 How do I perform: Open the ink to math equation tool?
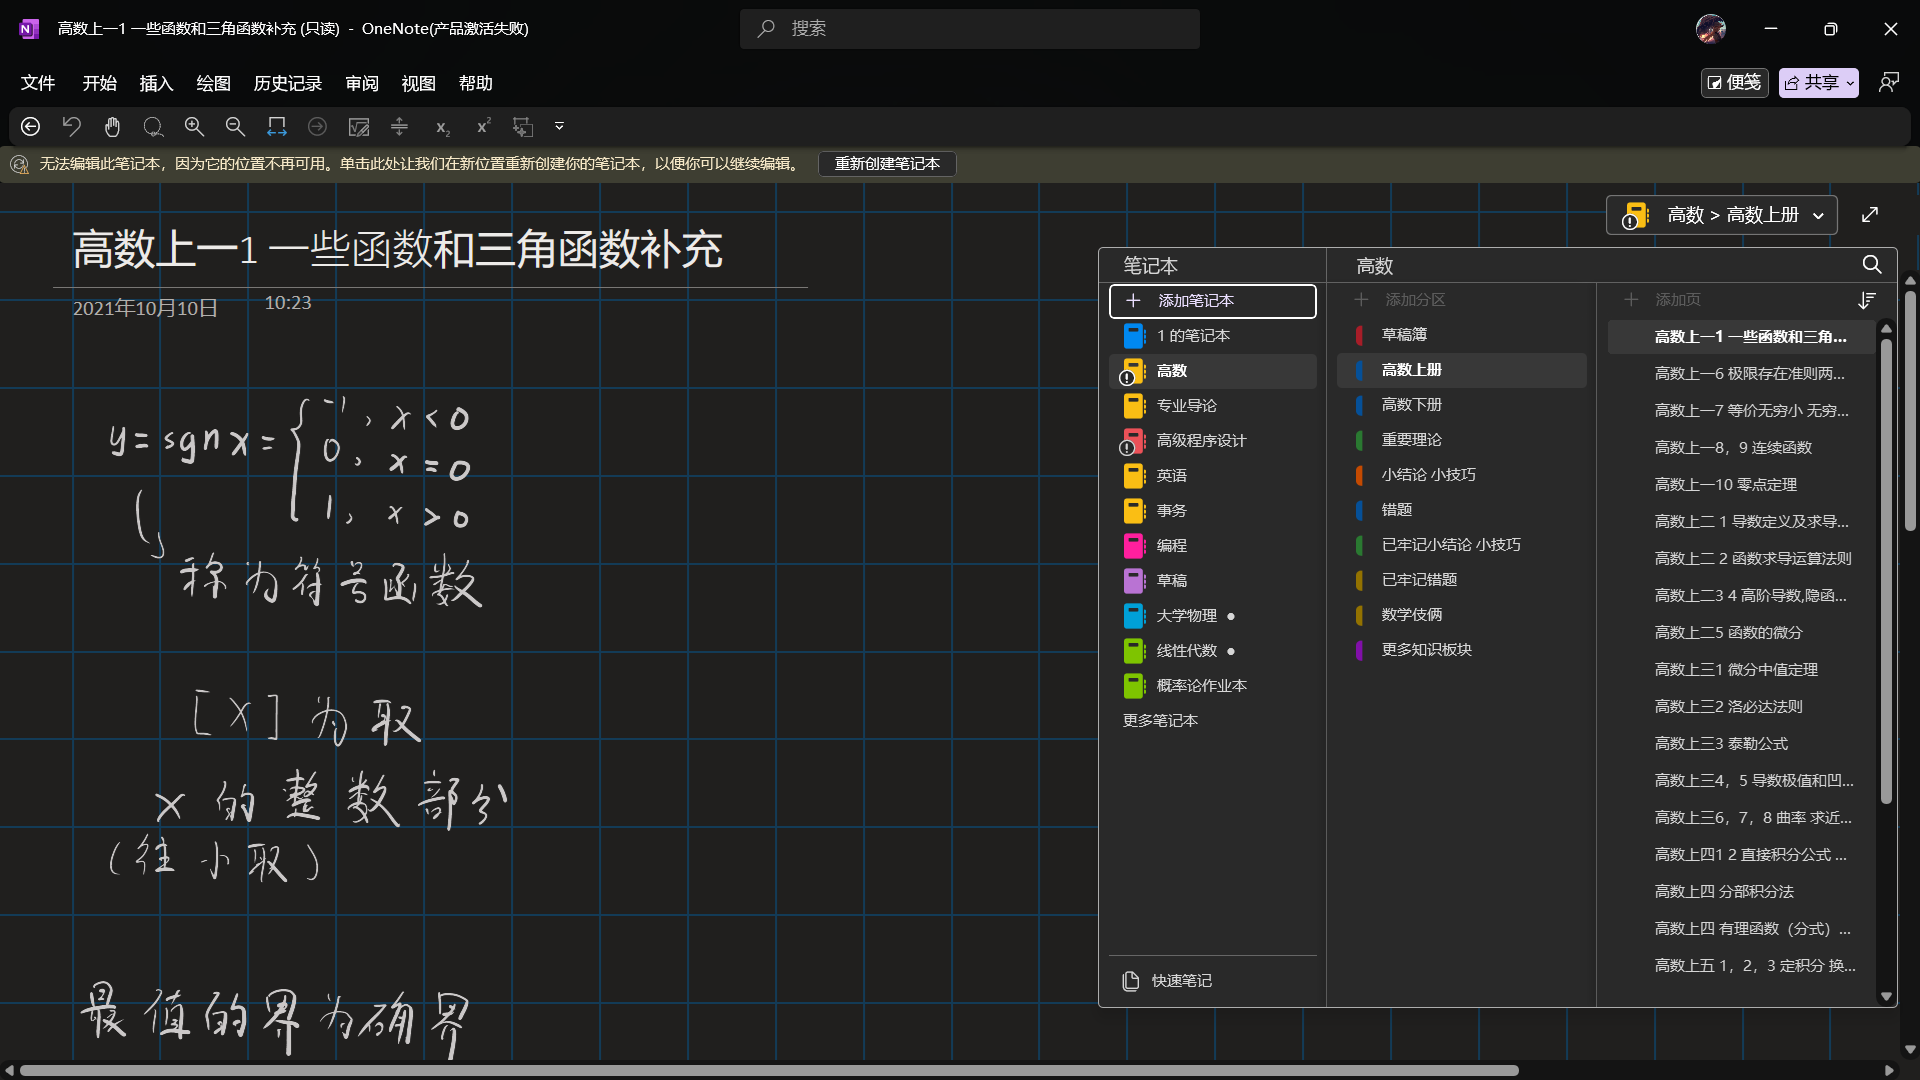[358, 127]
